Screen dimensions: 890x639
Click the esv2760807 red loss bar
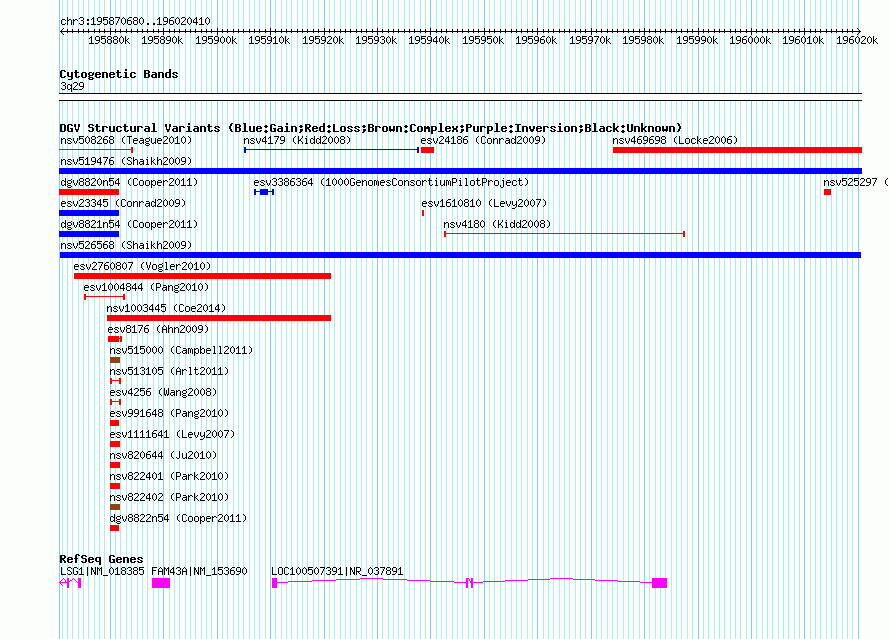coord(202,276)
